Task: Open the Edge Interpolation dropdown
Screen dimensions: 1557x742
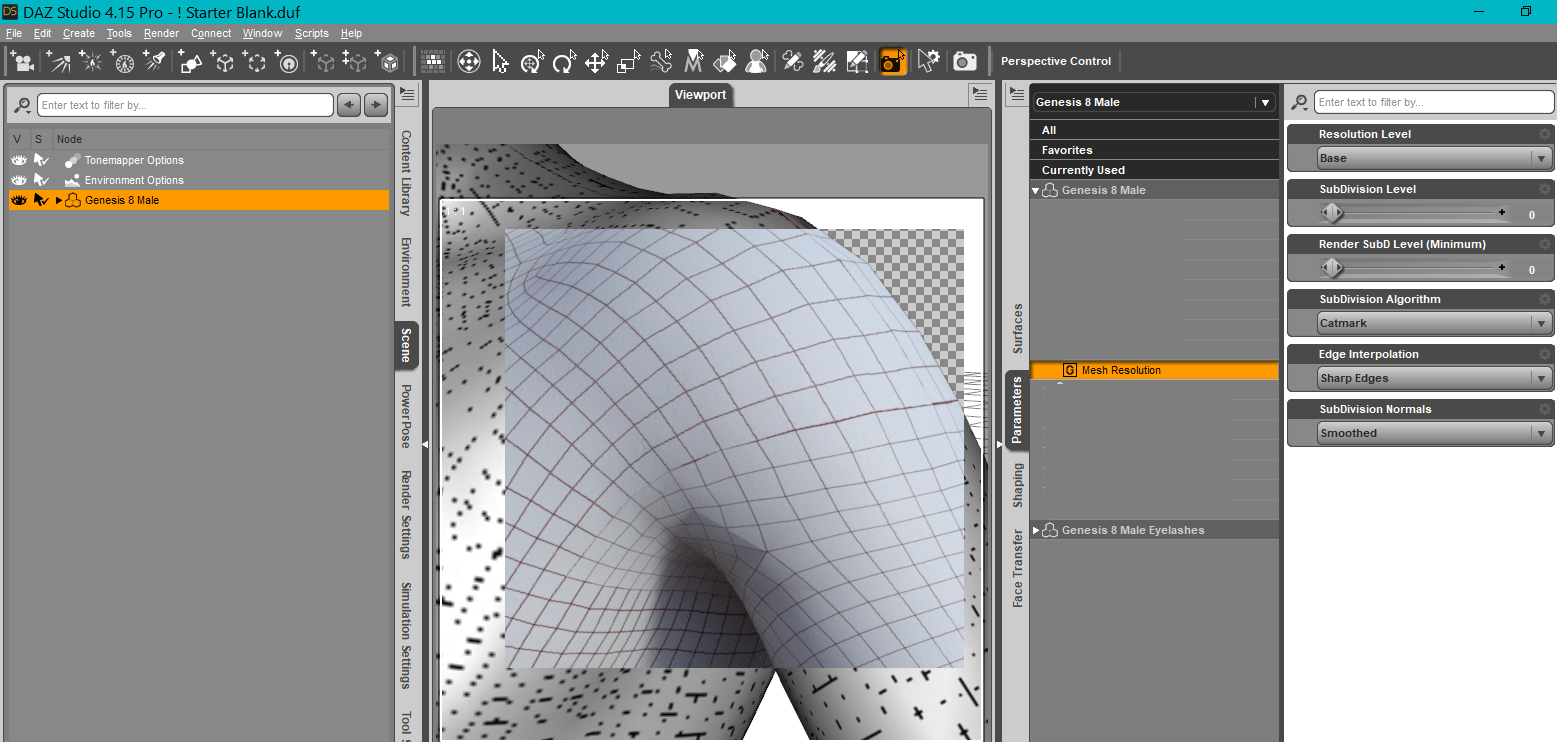Action: click(x=1435, y=378)
